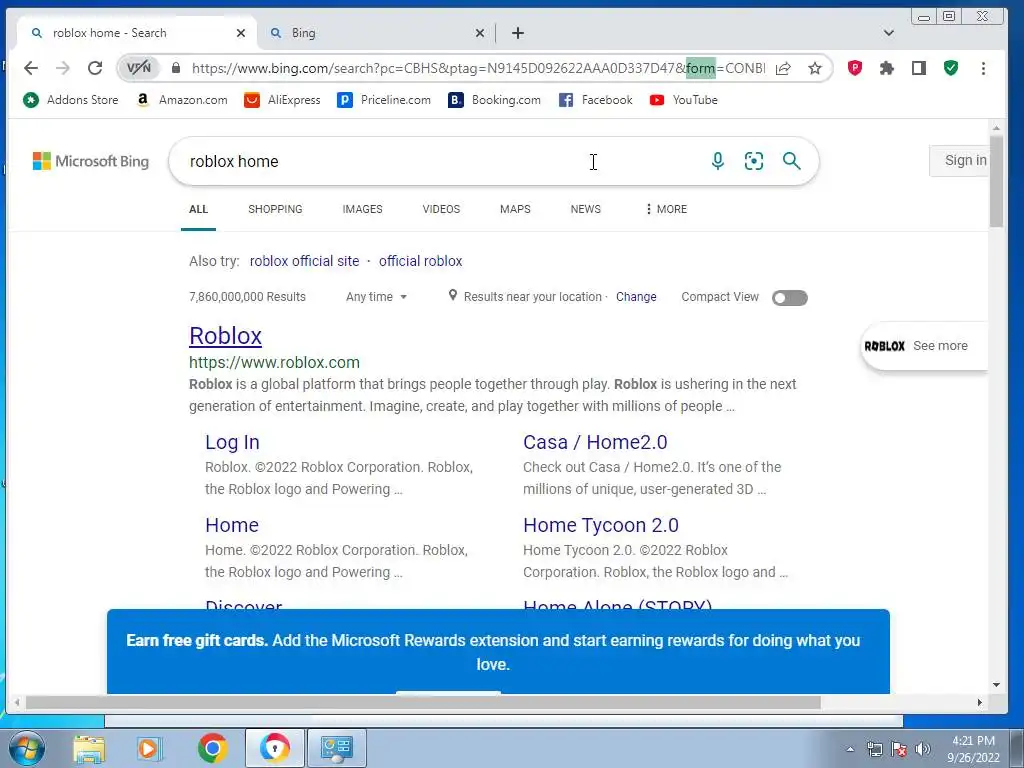
Task: Open Facebook bookmark
Action: tap(596, 100)
